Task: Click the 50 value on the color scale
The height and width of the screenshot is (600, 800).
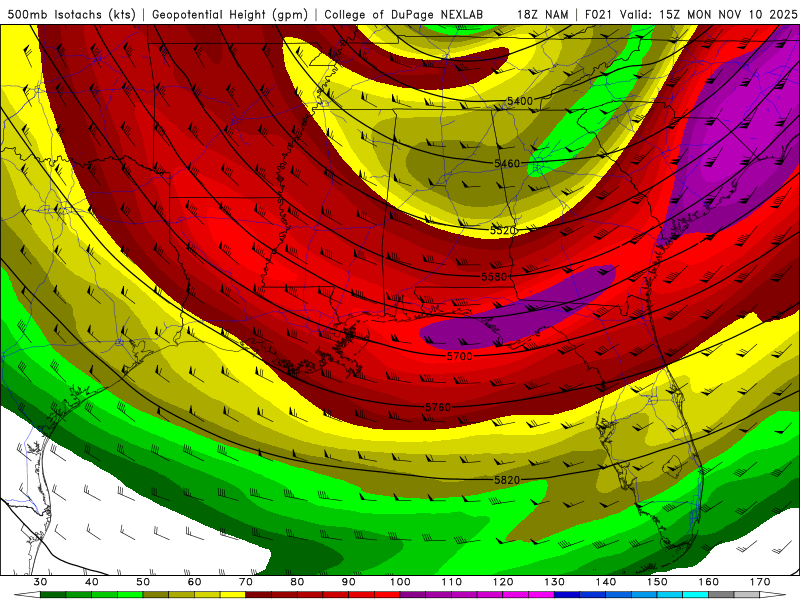Action: (x=143, y=582)
